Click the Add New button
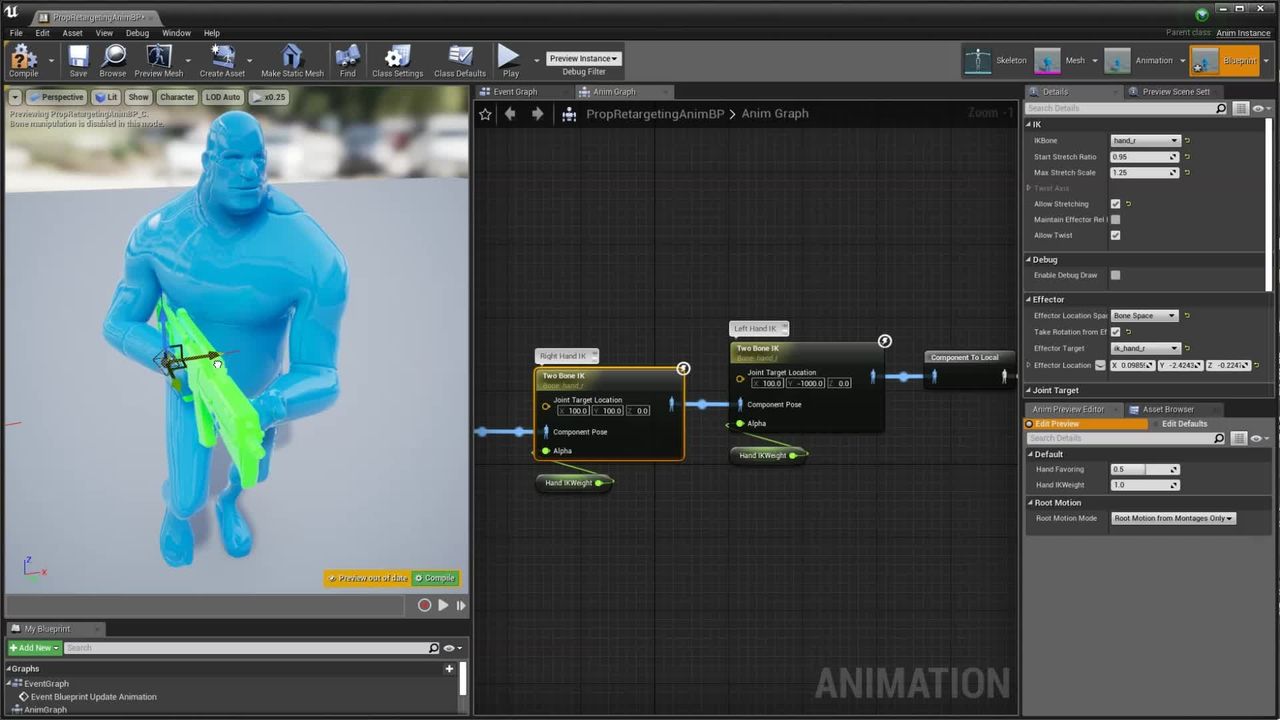 34,648
